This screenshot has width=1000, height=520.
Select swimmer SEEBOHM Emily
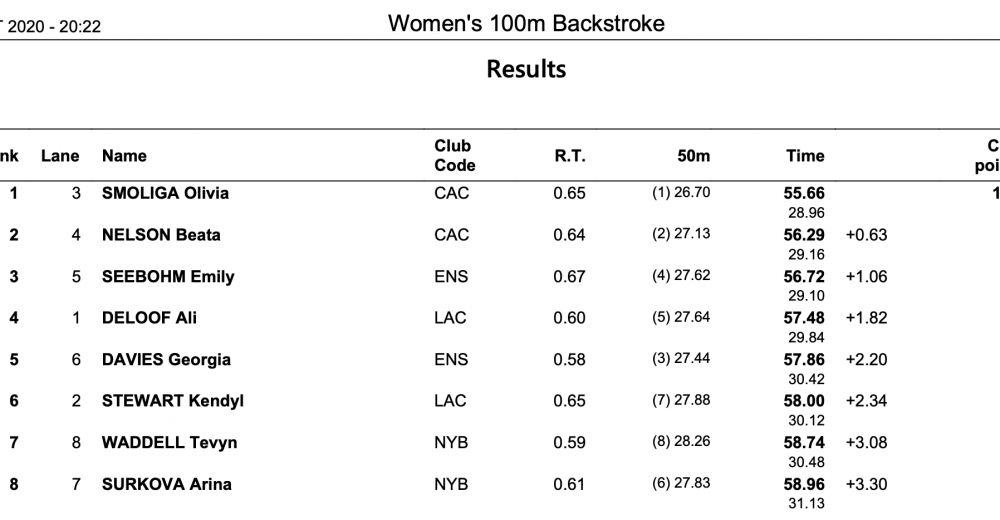coord(168,276)
